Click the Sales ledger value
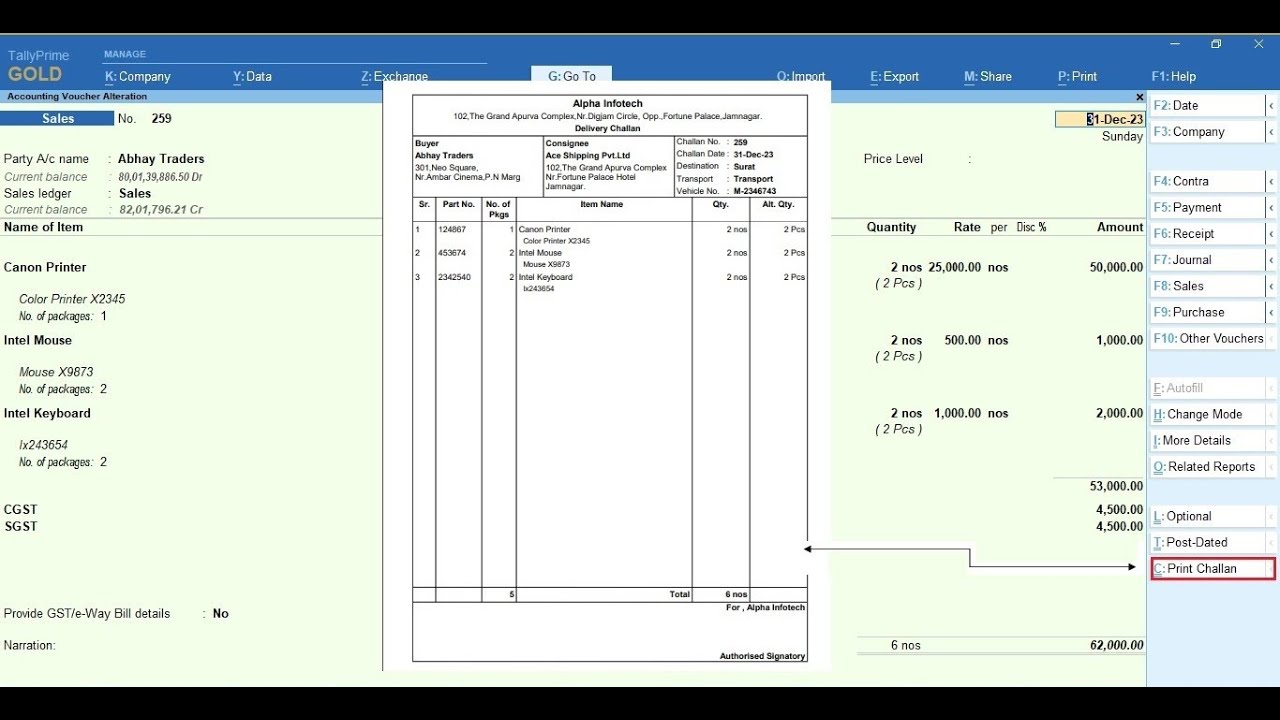Viewport: 1280px width, 720px height. [135, 194]
